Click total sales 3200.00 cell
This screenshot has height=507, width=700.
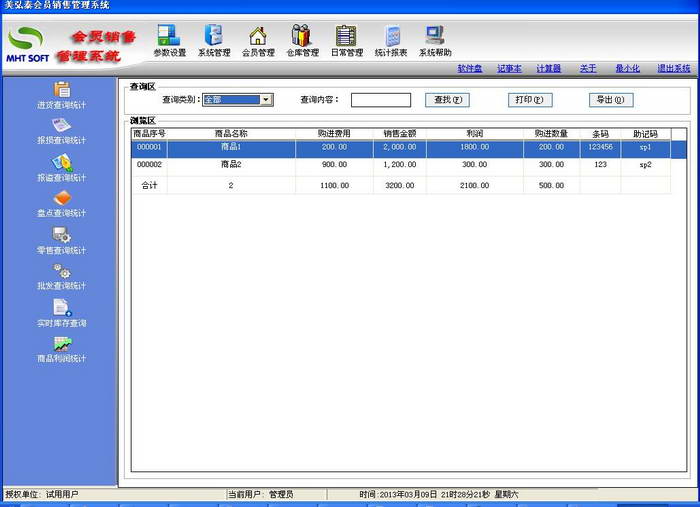click(x=400, y=185)
